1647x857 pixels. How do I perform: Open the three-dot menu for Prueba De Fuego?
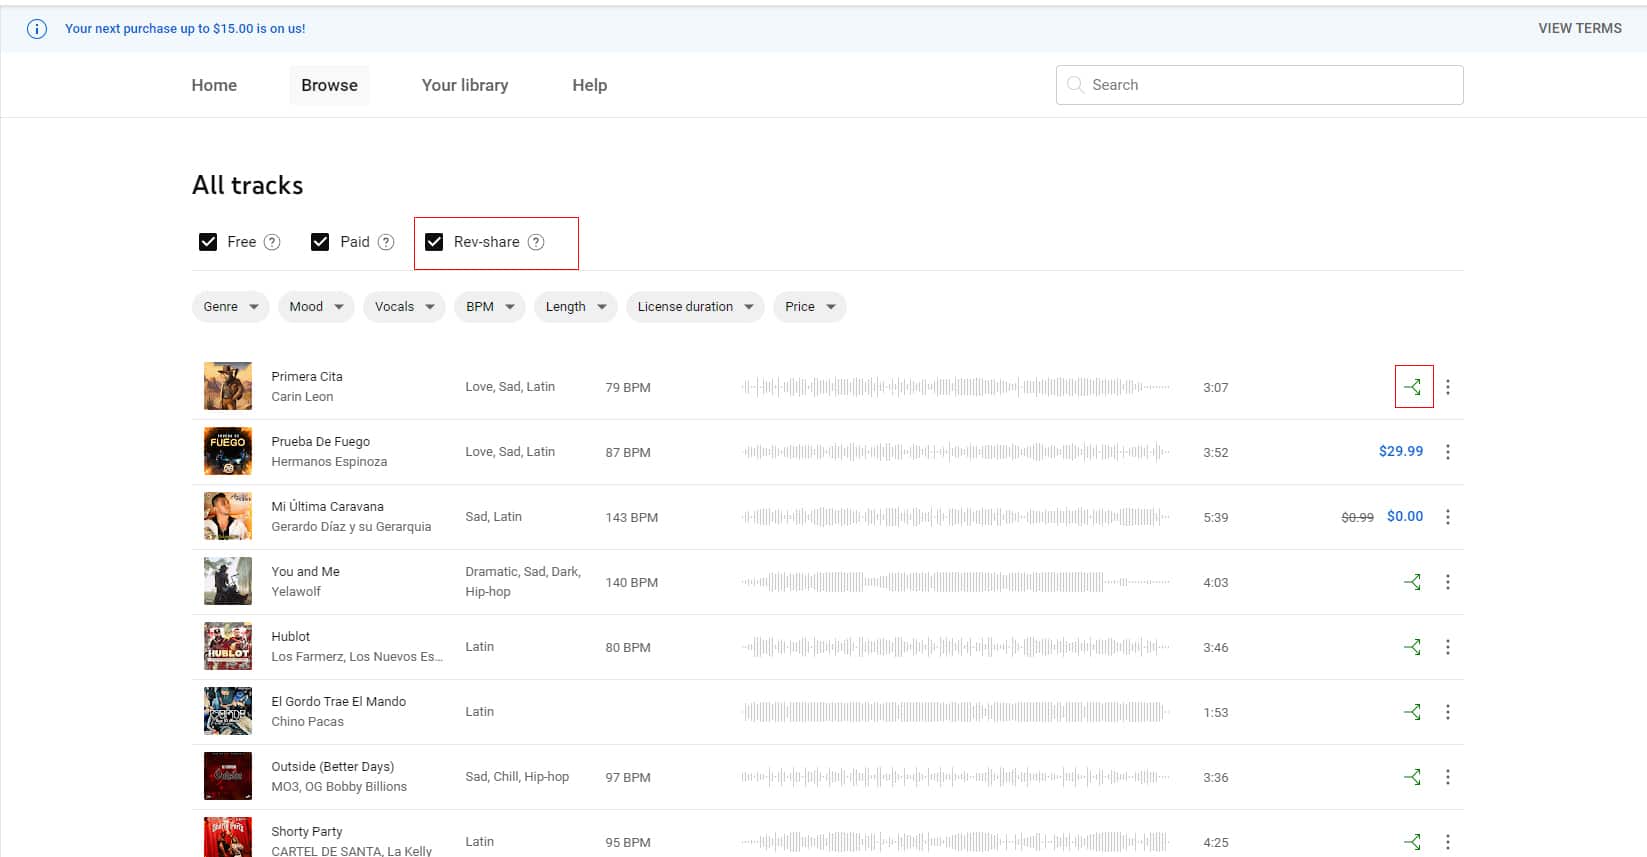(1447, 452)
